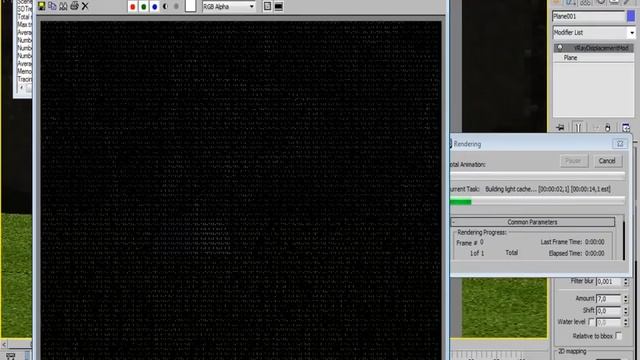This screenshot has height=360, width=640.
Task: Click the Pin Stack icon
Action: (560, 128)
